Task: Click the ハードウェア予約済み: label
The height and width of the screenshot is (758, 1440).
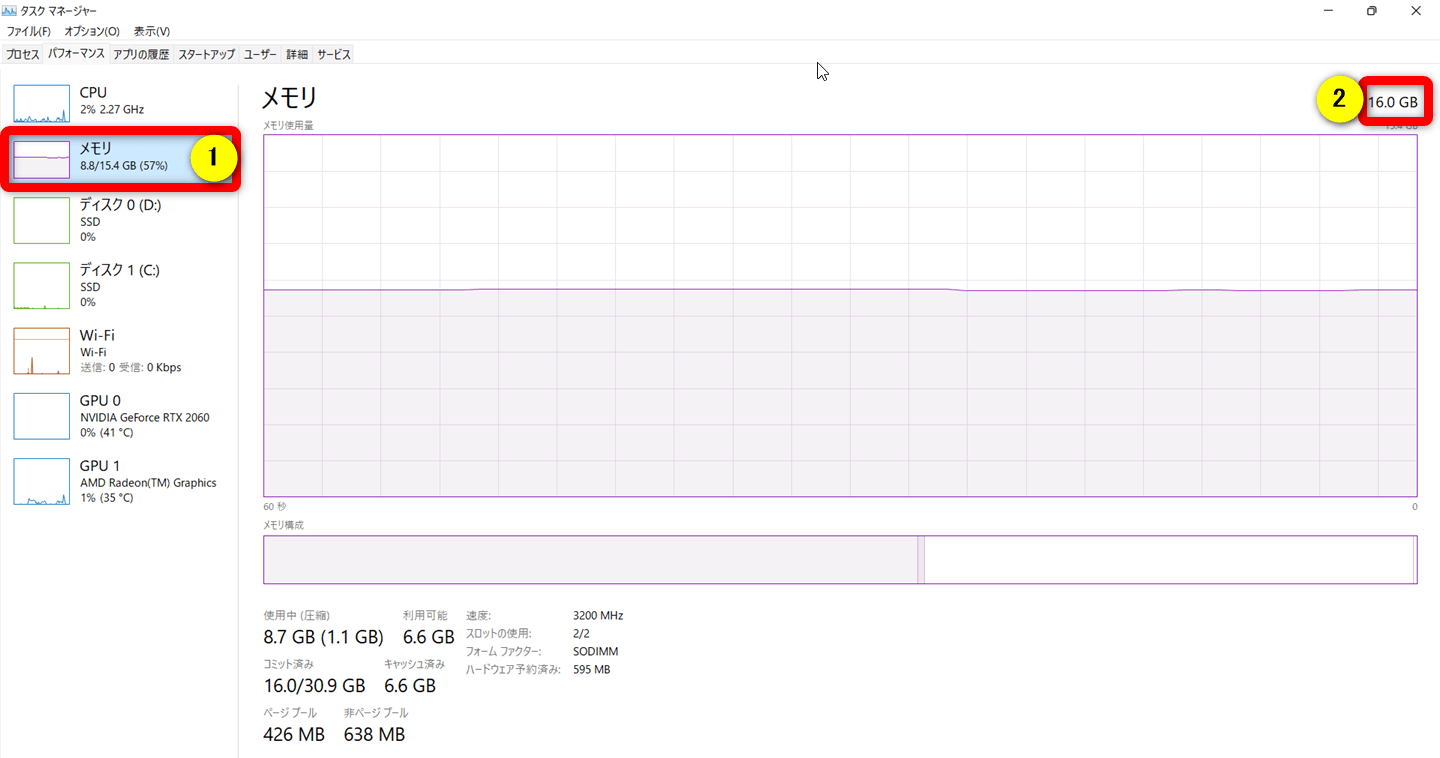Action: 513,670
